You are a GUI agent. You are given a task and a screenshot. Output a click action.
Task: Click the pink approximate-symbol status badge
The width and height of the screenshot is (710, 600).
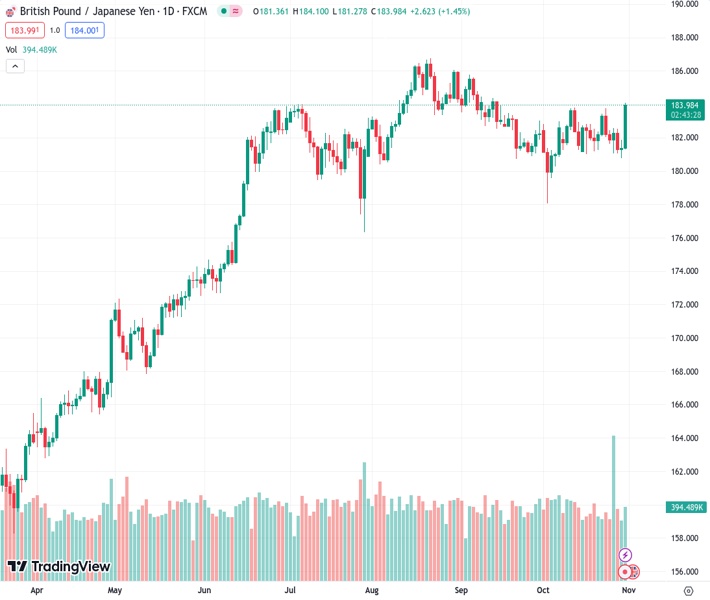(235, 11)
